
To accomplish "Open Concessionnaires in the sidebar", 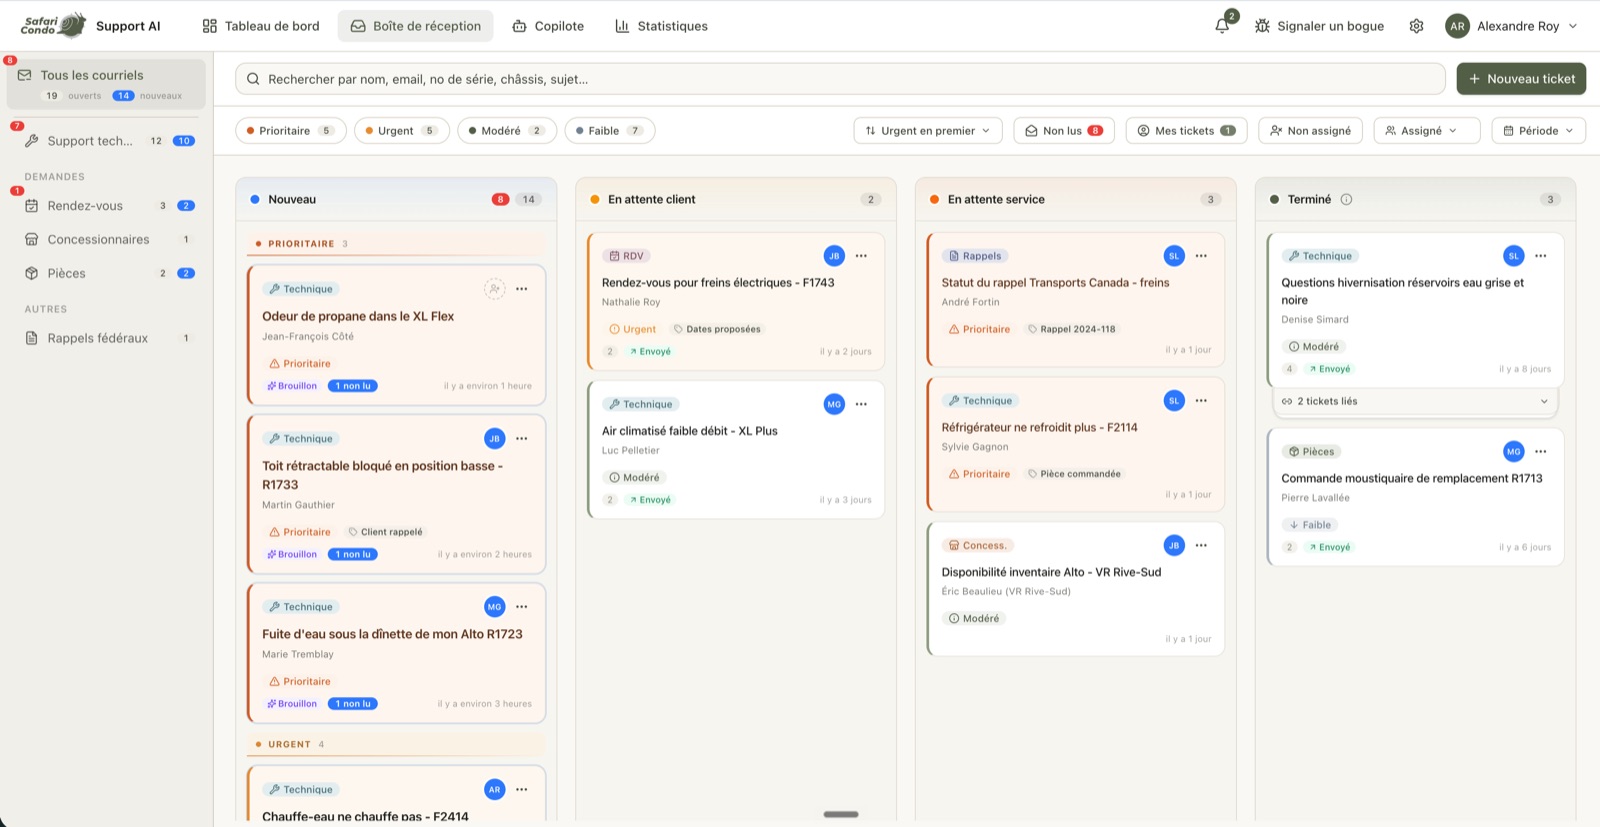I will (106, 240).
